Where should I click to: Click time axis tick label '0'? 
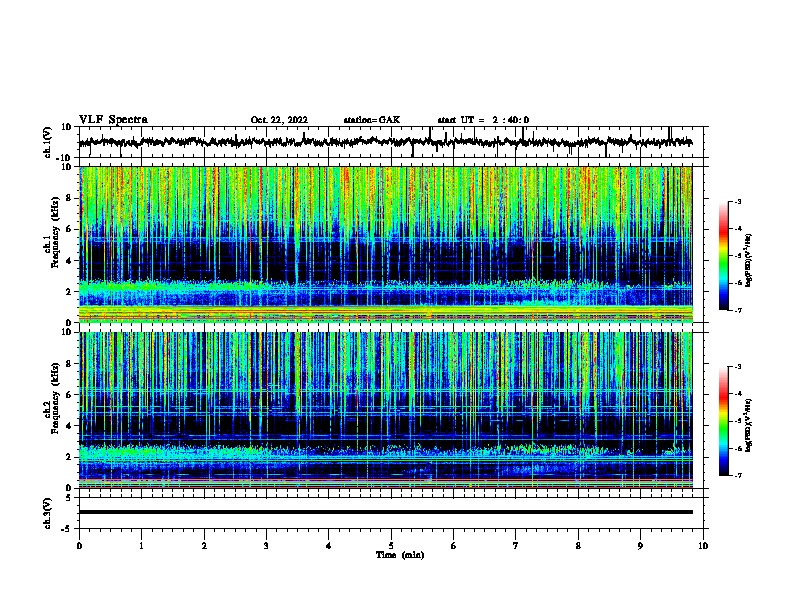pyautogui.click(x=79, y=546)
